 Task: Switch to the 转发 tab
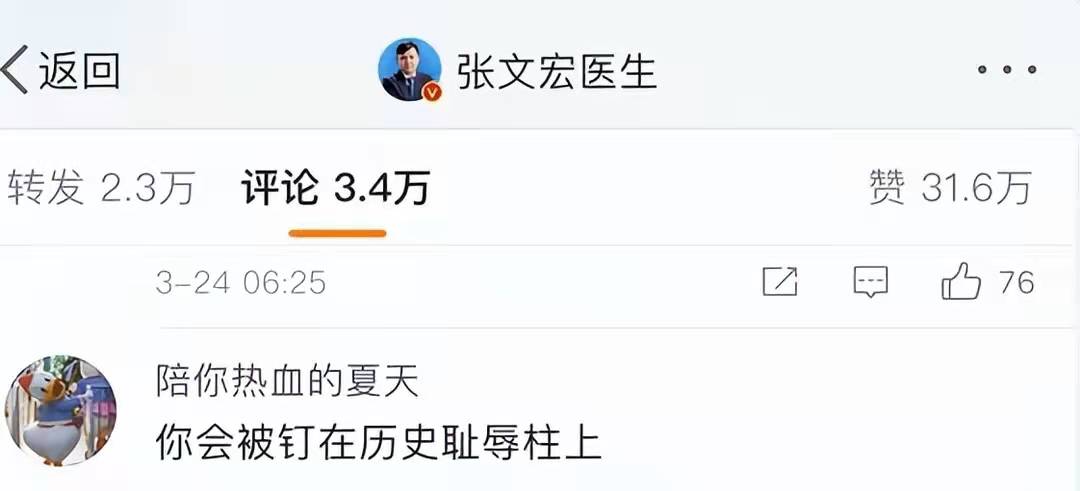(45, 187)
